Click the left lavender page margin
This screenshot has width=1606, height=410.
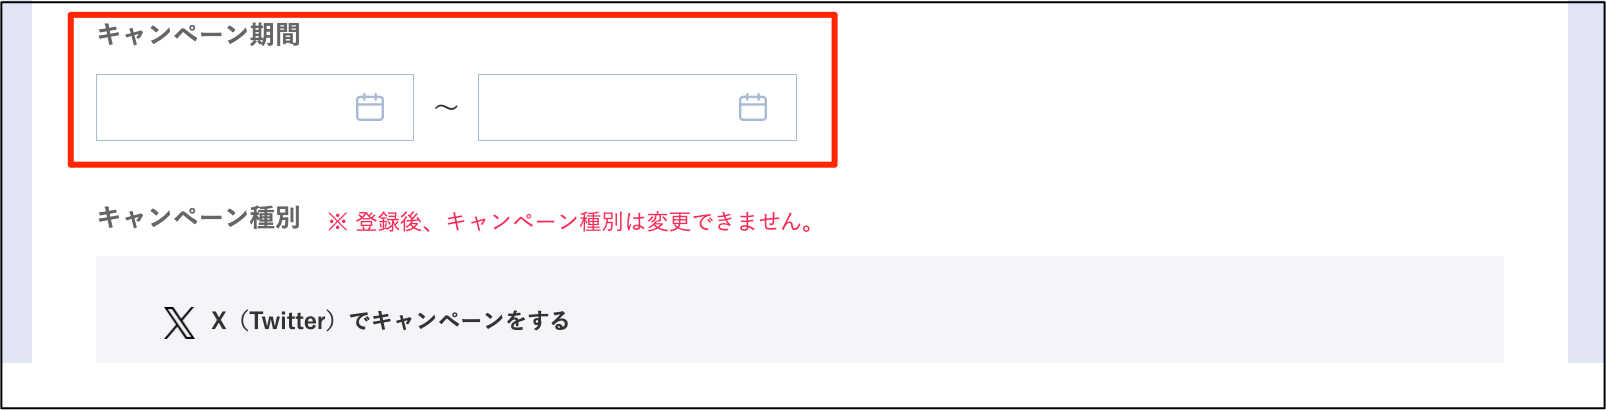(17, 182)
